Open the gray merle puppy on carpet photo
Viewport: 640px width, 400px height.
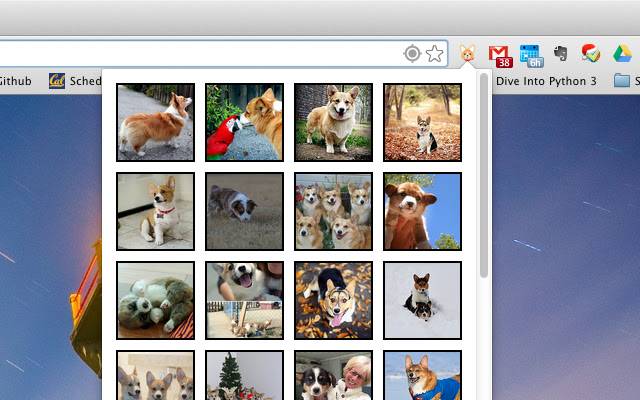[244, 211]
